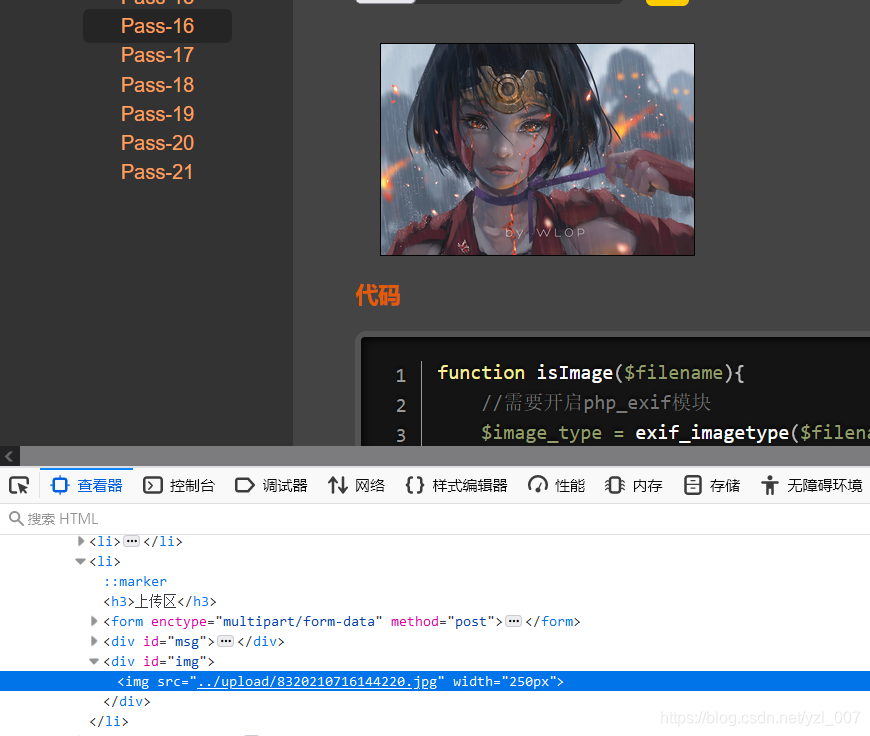Select Pass-16 in the sidebar
This screenshot has height=736, width=870.
point(158,26)
